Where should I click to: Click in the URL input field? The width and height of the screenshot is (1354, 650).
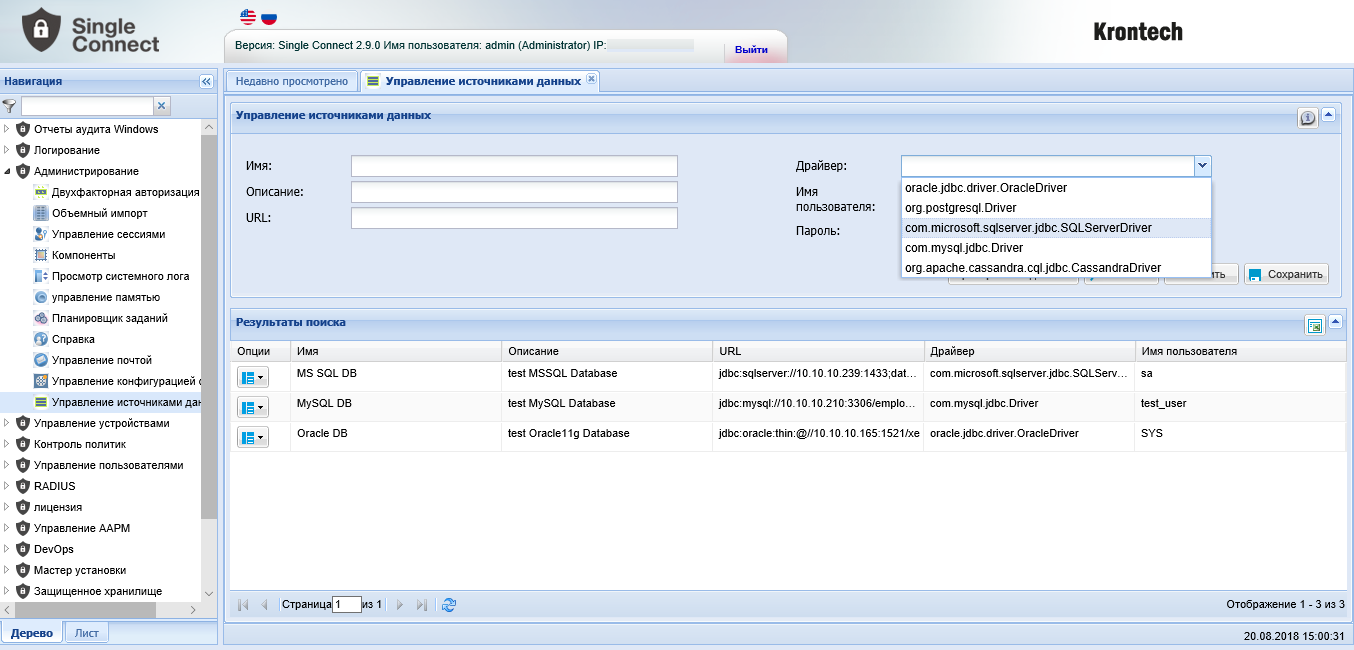coord(514,218)
